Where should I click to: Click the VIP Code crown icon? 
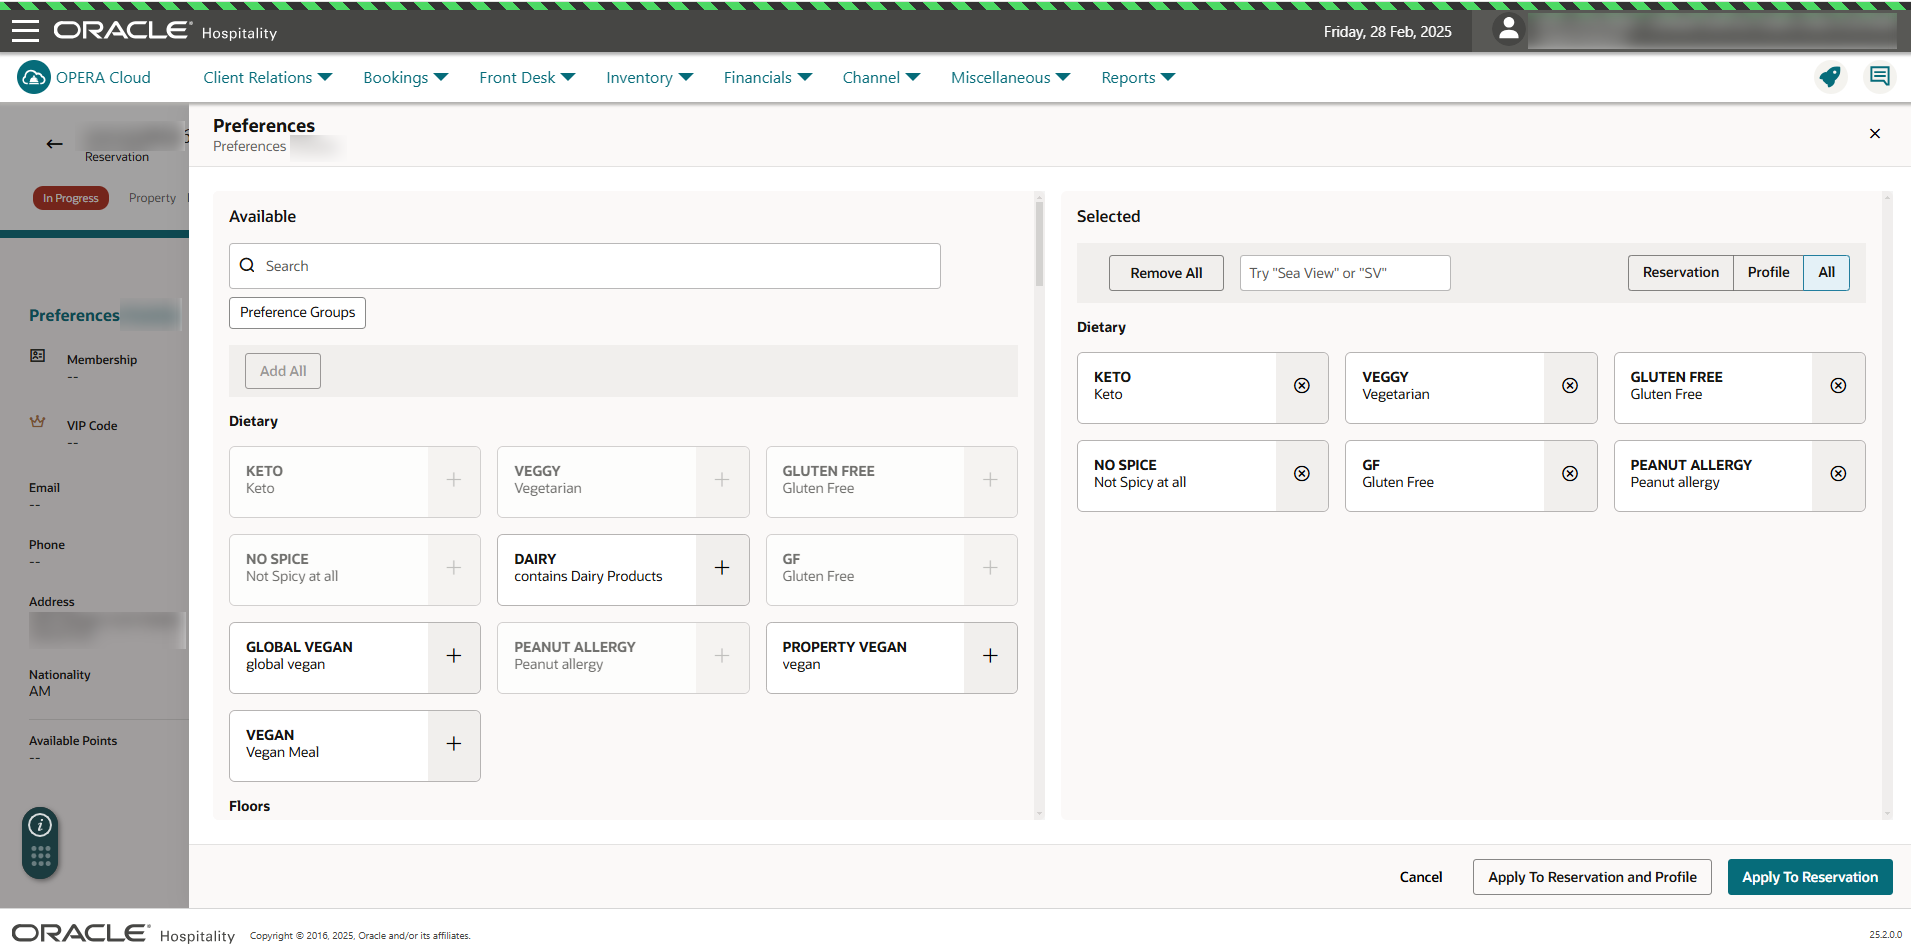[x=38, y=421]
